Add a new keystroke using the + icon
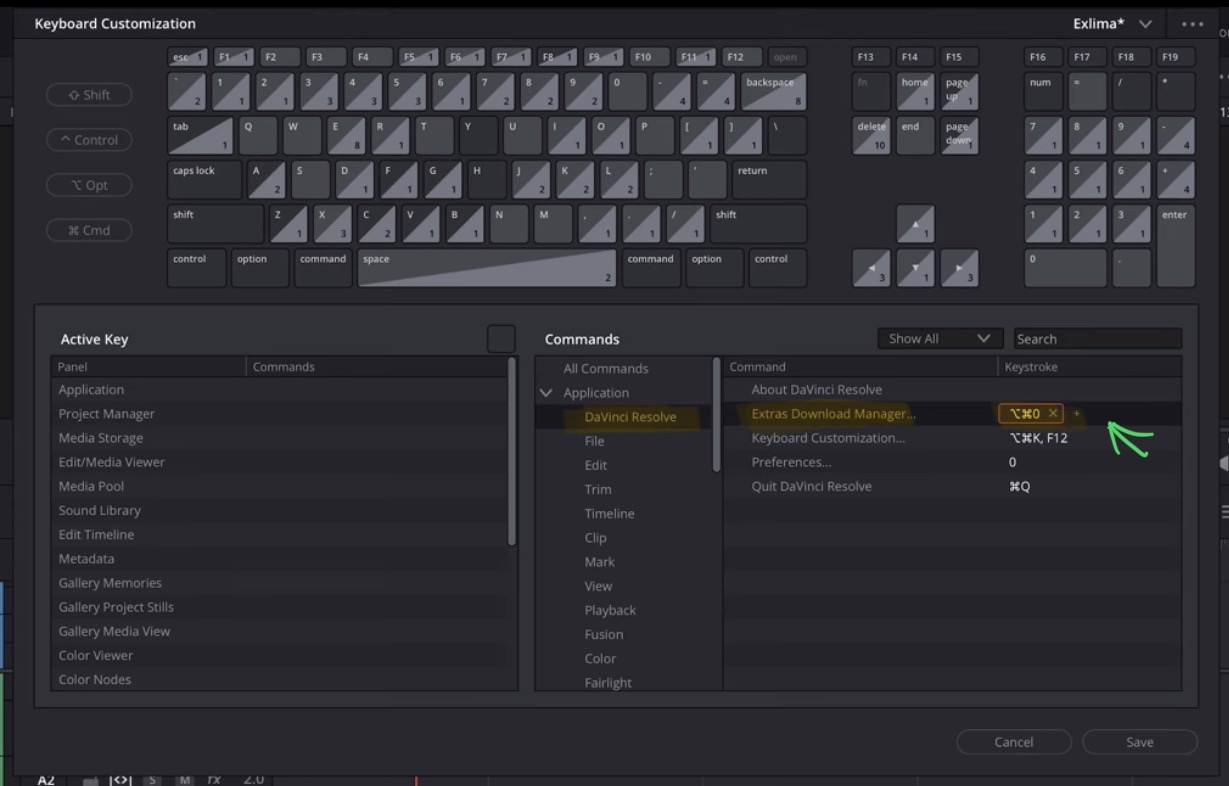Image resolution: width=1229 pixels, height=786 pixels. click(x=1076, y=413)
